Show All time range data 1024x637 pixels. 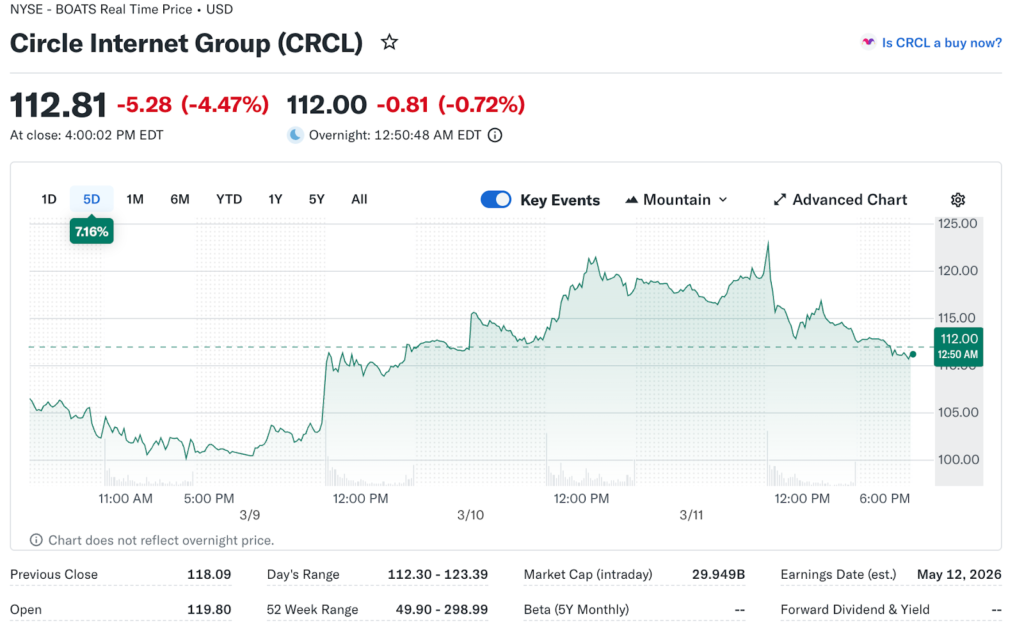pos(359,199)
